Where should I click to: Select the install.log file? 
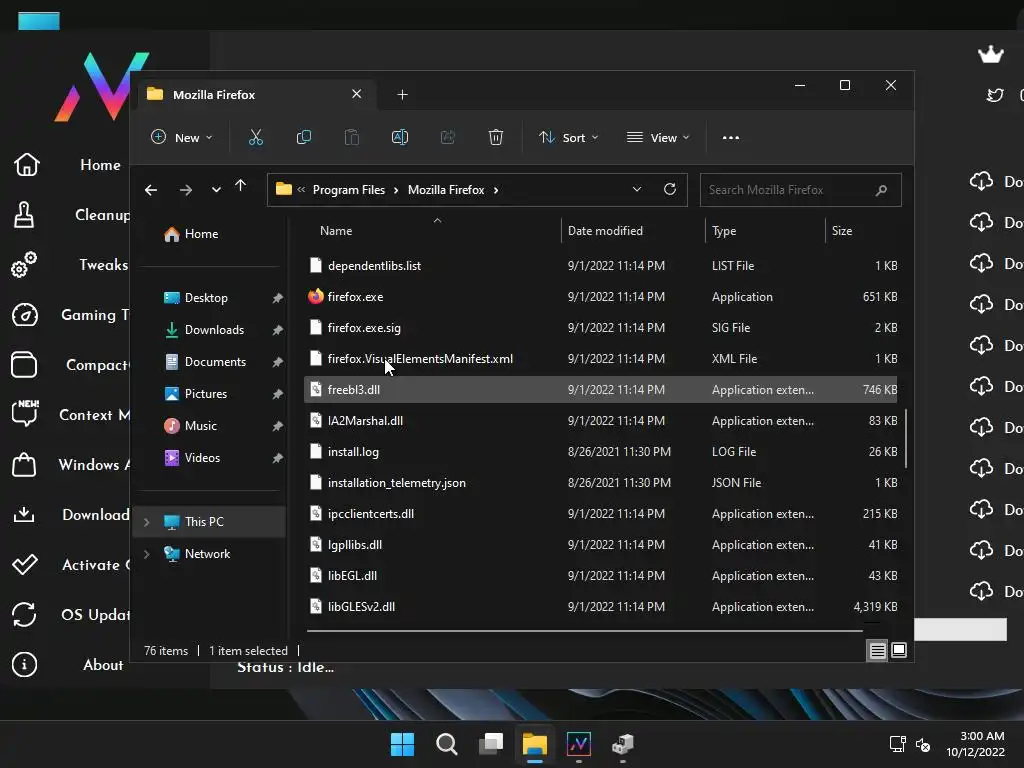[x=600, y=452]
